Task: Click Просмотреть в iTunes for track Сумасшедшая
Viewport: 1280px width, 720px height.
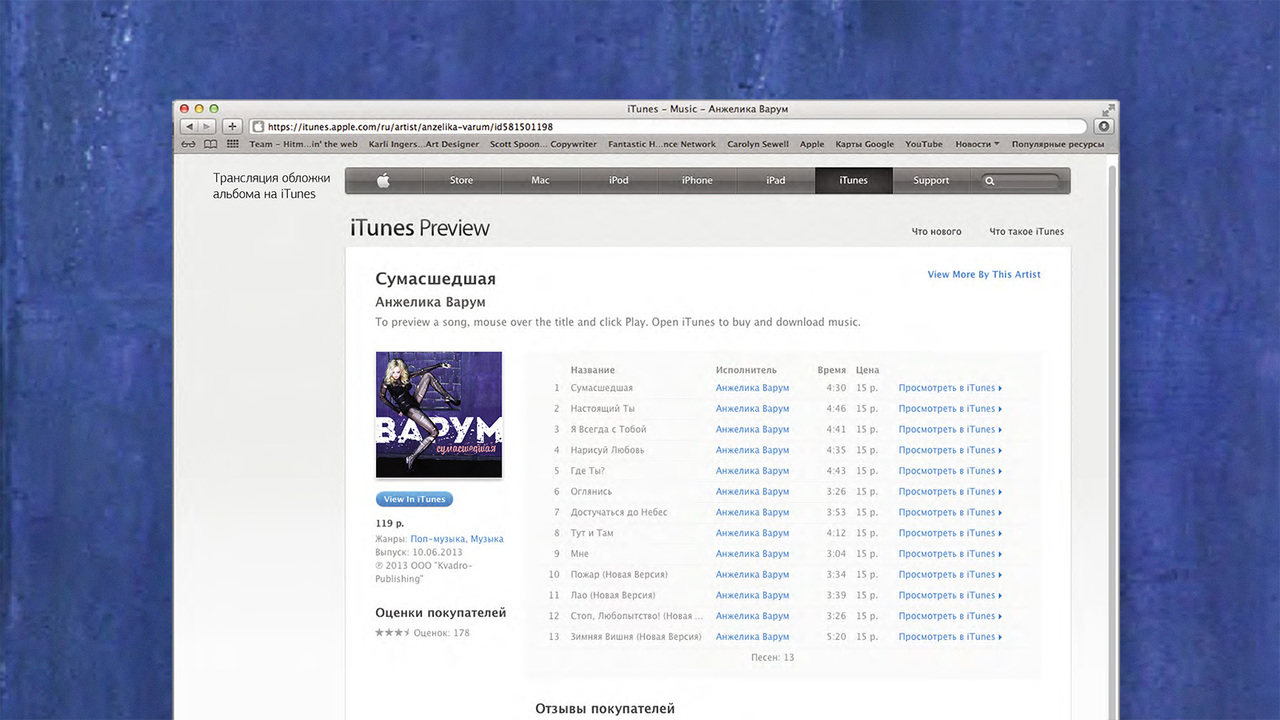Action: pos(949,388)
